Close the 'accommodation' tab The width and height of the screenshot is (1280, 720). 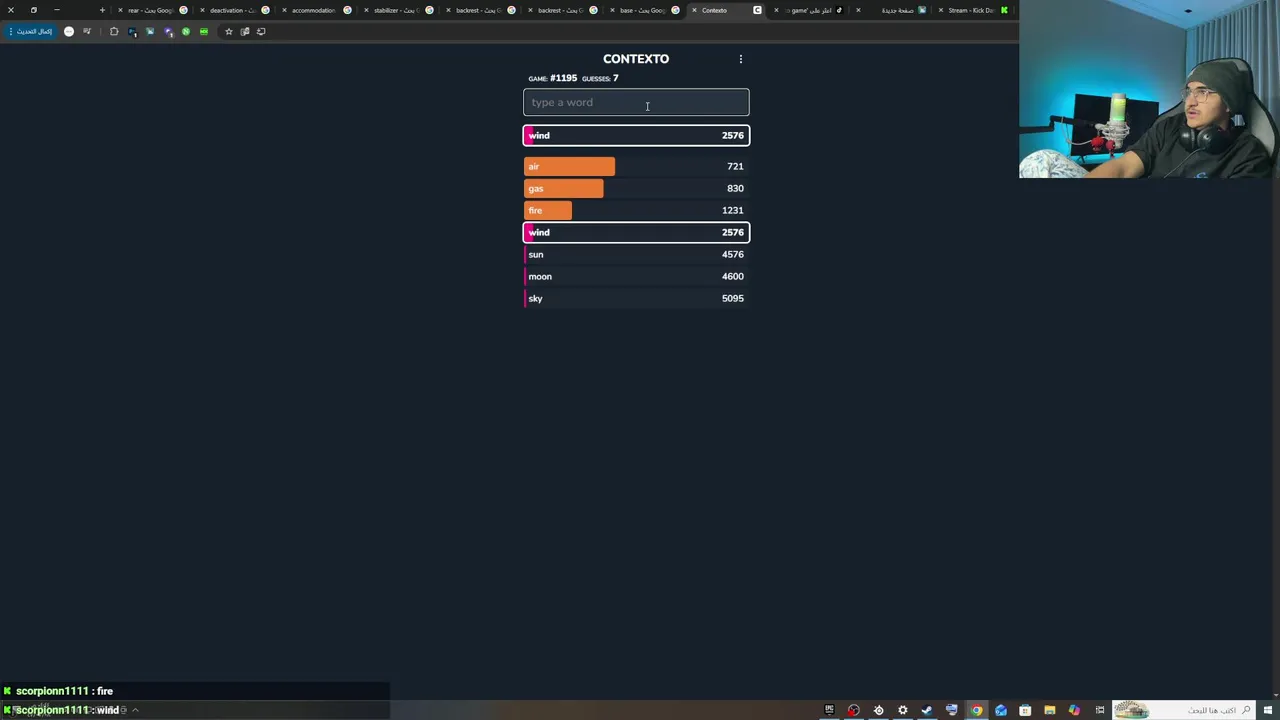coord(284,10)
